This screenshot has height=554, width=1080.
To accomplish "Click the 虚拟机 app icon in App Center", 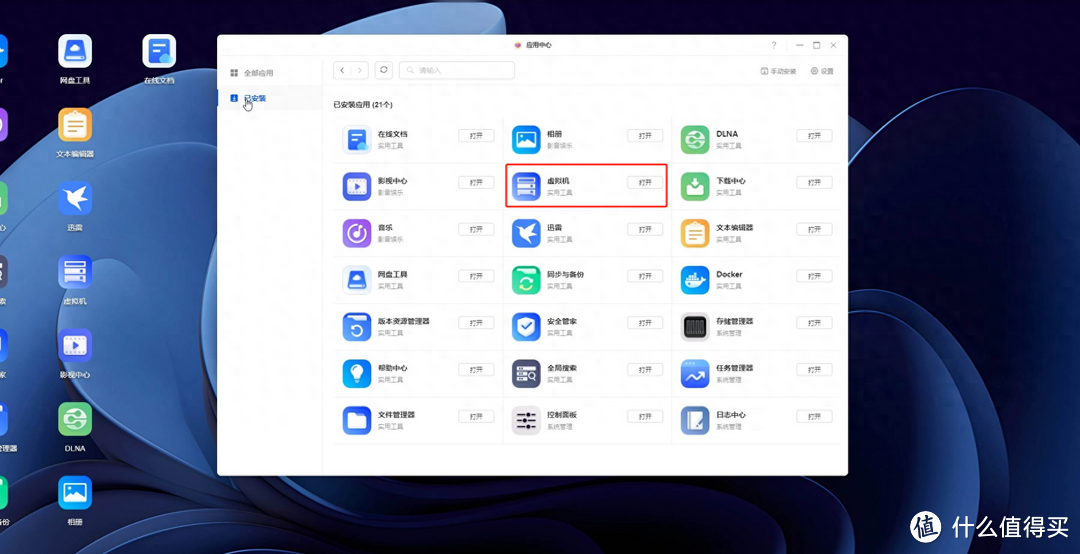I will pyautogui.click(x=526, y=186).
